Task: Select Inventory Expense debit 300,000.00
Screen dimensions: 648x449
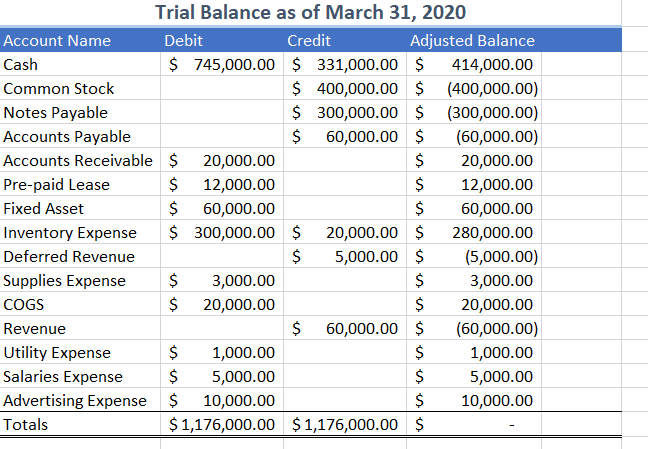Action: 222,232
